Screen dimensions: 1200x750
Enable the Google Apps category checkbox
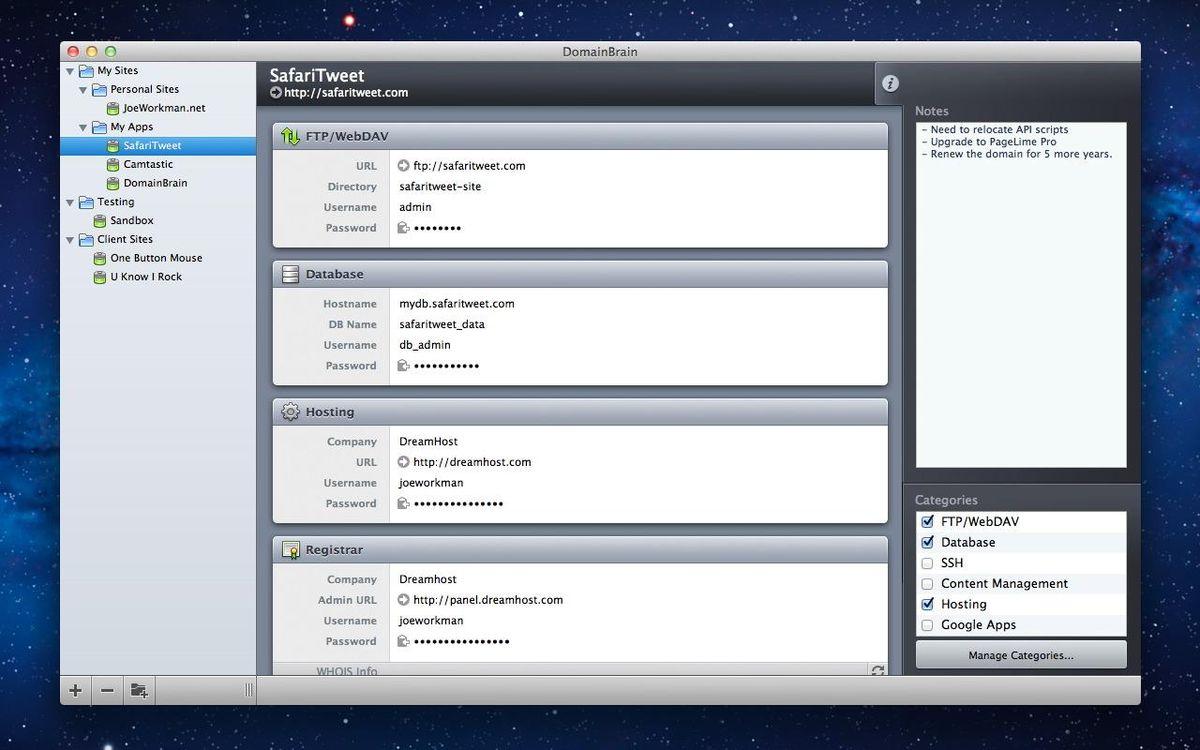click(x=927, y=625)
